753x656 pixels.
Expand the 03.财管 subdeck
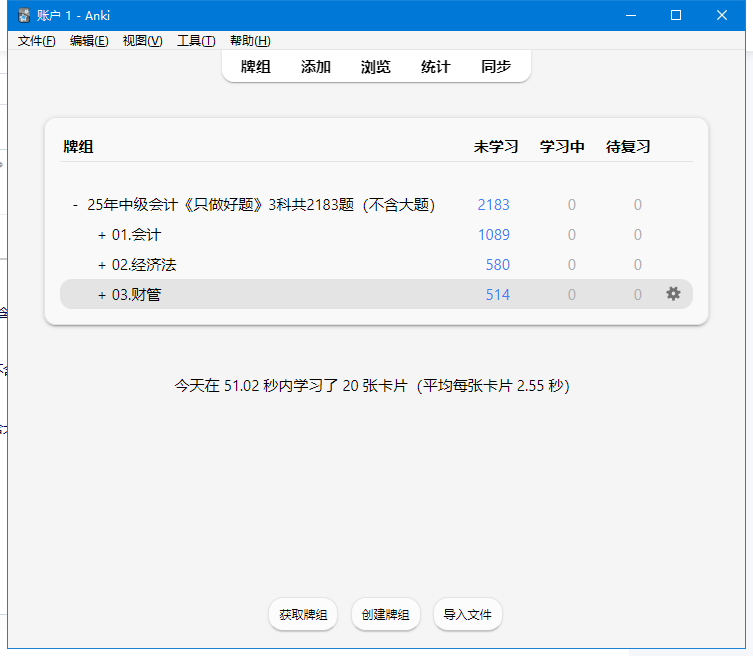(102, 295)
